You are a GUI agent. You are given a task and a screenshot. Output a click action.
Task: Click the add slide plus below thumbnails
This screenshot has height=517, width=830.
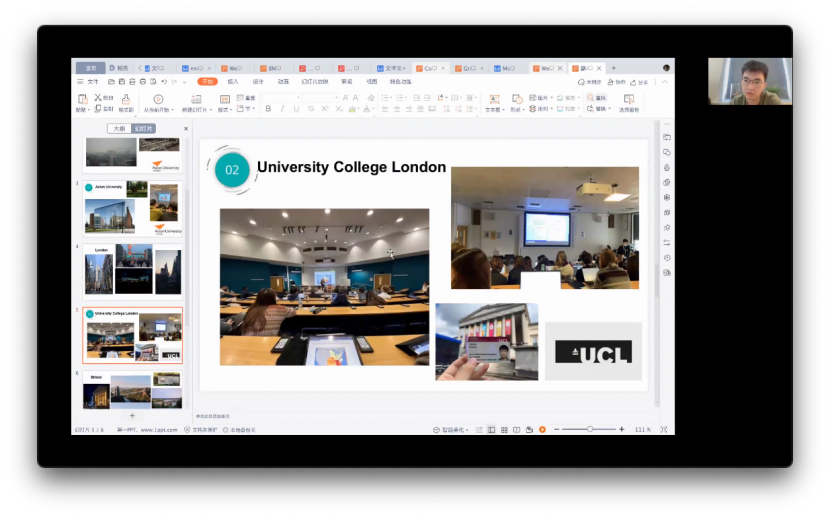pyautogui.click(x=132, y=415)
